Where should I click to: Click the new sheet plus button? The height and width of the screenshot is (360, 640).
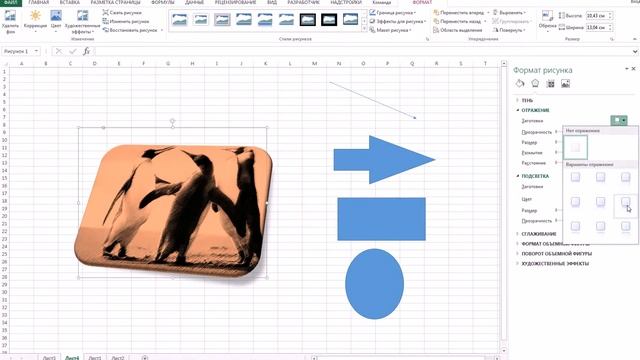click(x=144, y=358)
